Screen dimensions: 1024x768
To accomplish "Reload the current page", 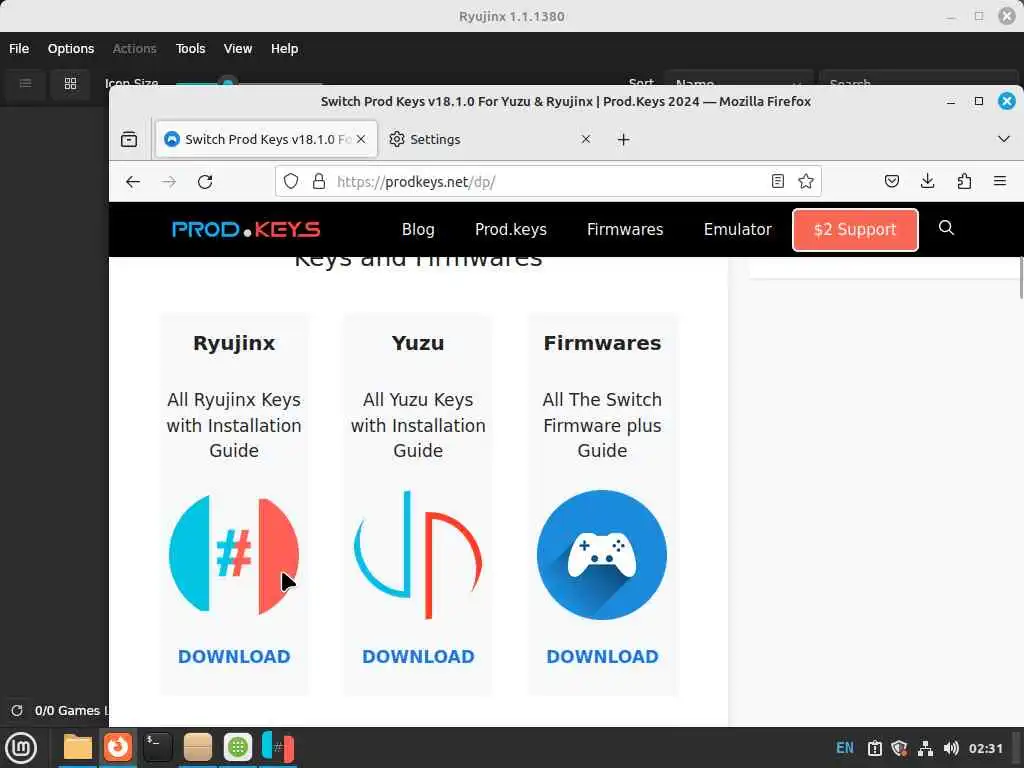I will pyautogui.click(x=205, y=182).
